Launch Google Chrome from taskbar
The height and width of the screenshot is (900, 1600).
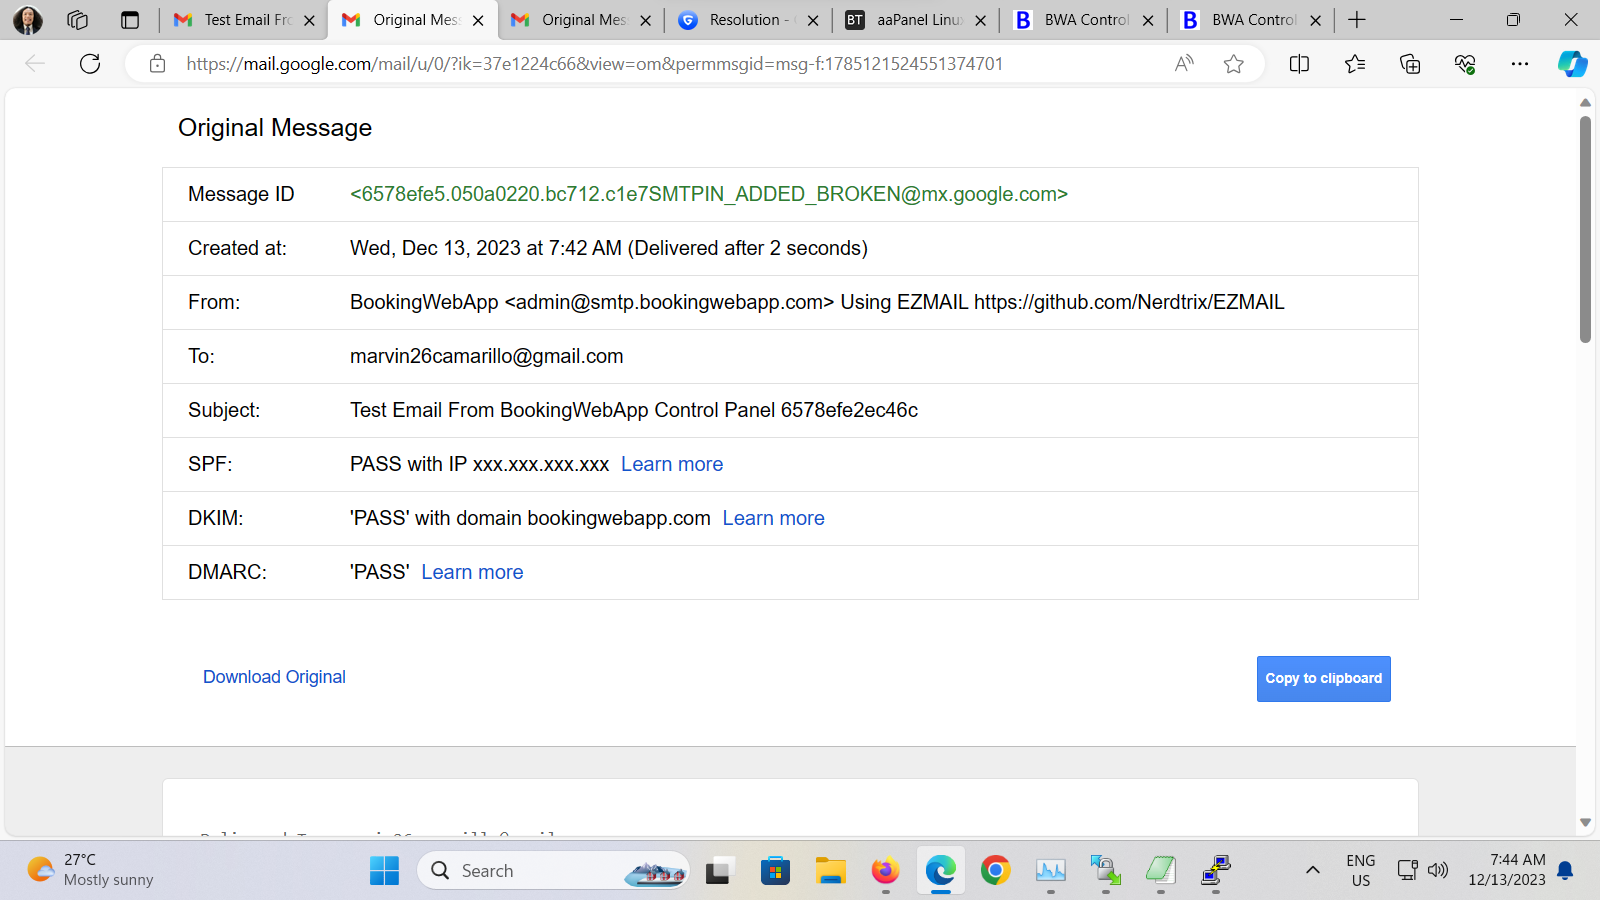point(995,871)
